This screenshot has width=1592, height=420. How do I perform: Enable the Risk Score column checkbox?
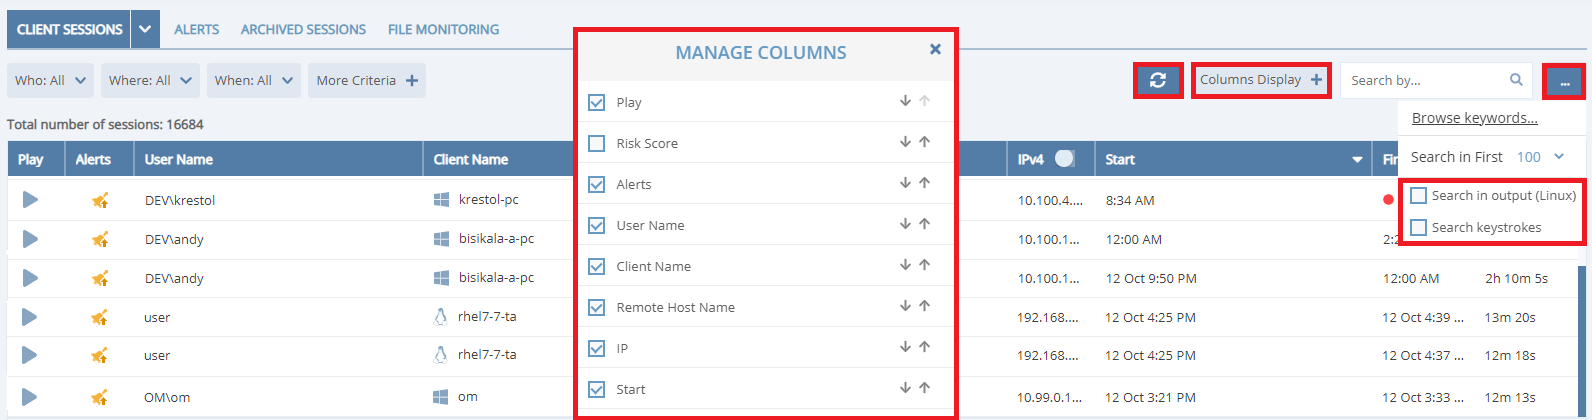point(597,143)
